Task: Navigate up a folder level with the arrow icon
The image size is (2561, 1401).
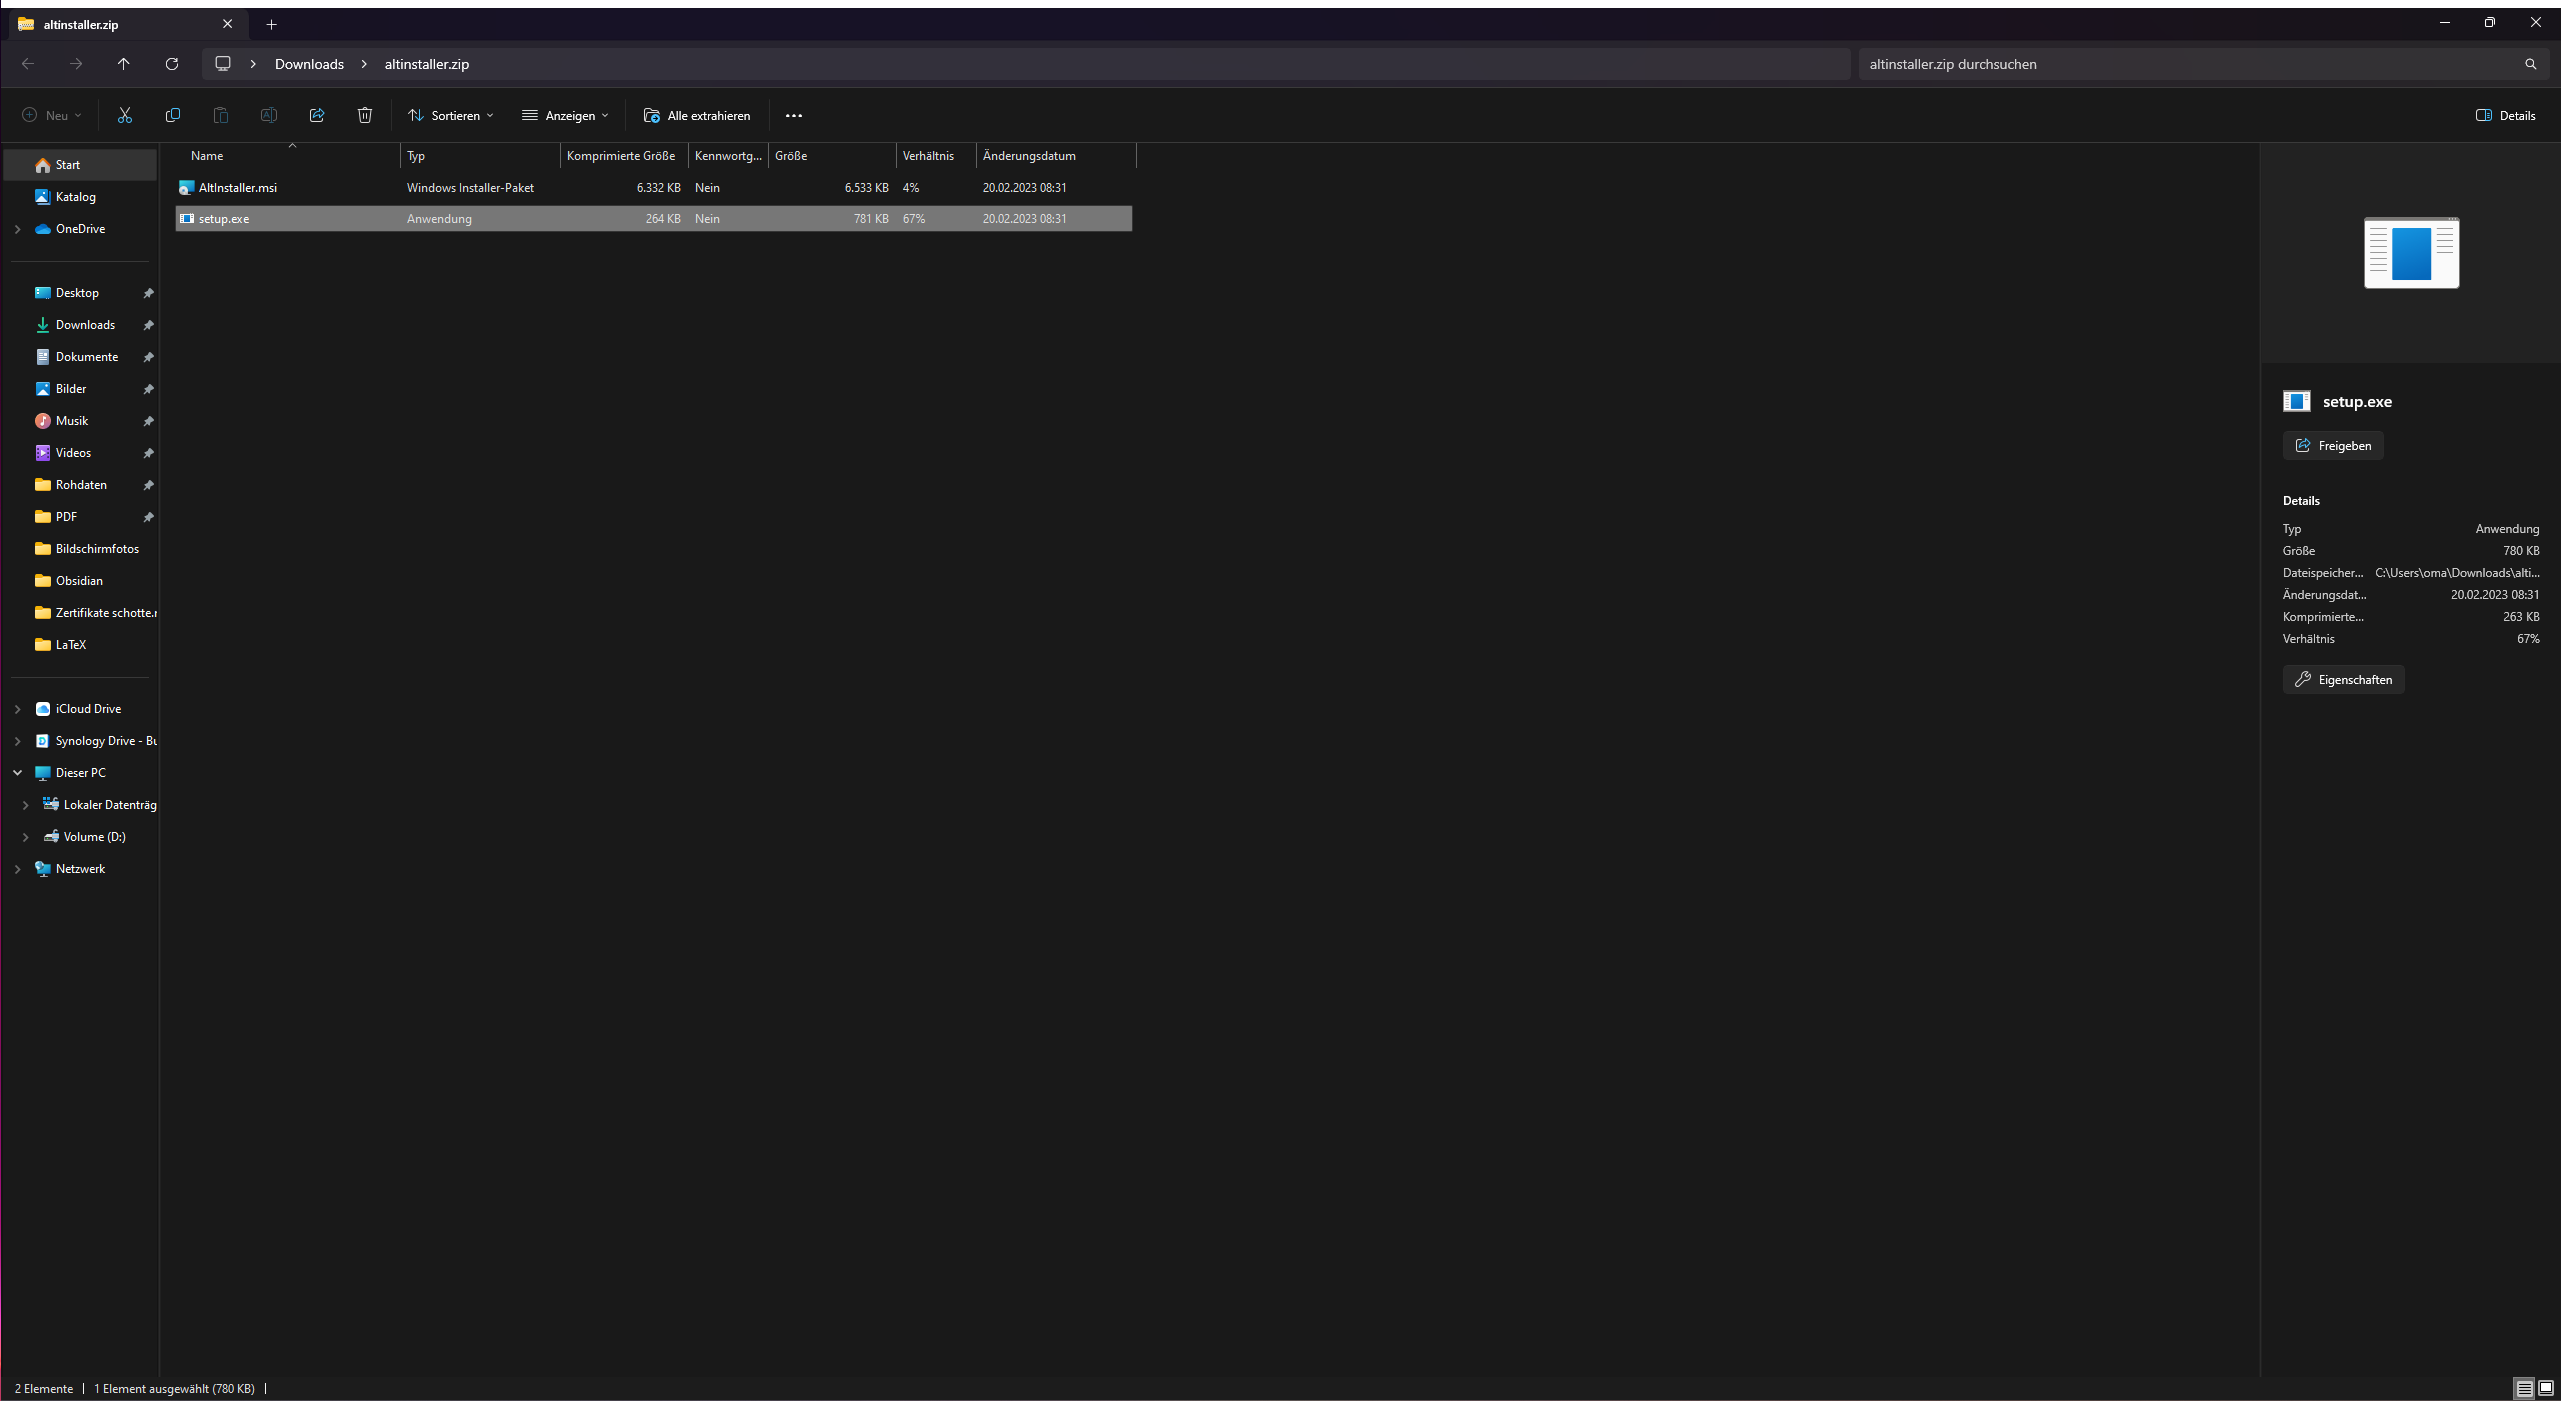Action: 123,64
